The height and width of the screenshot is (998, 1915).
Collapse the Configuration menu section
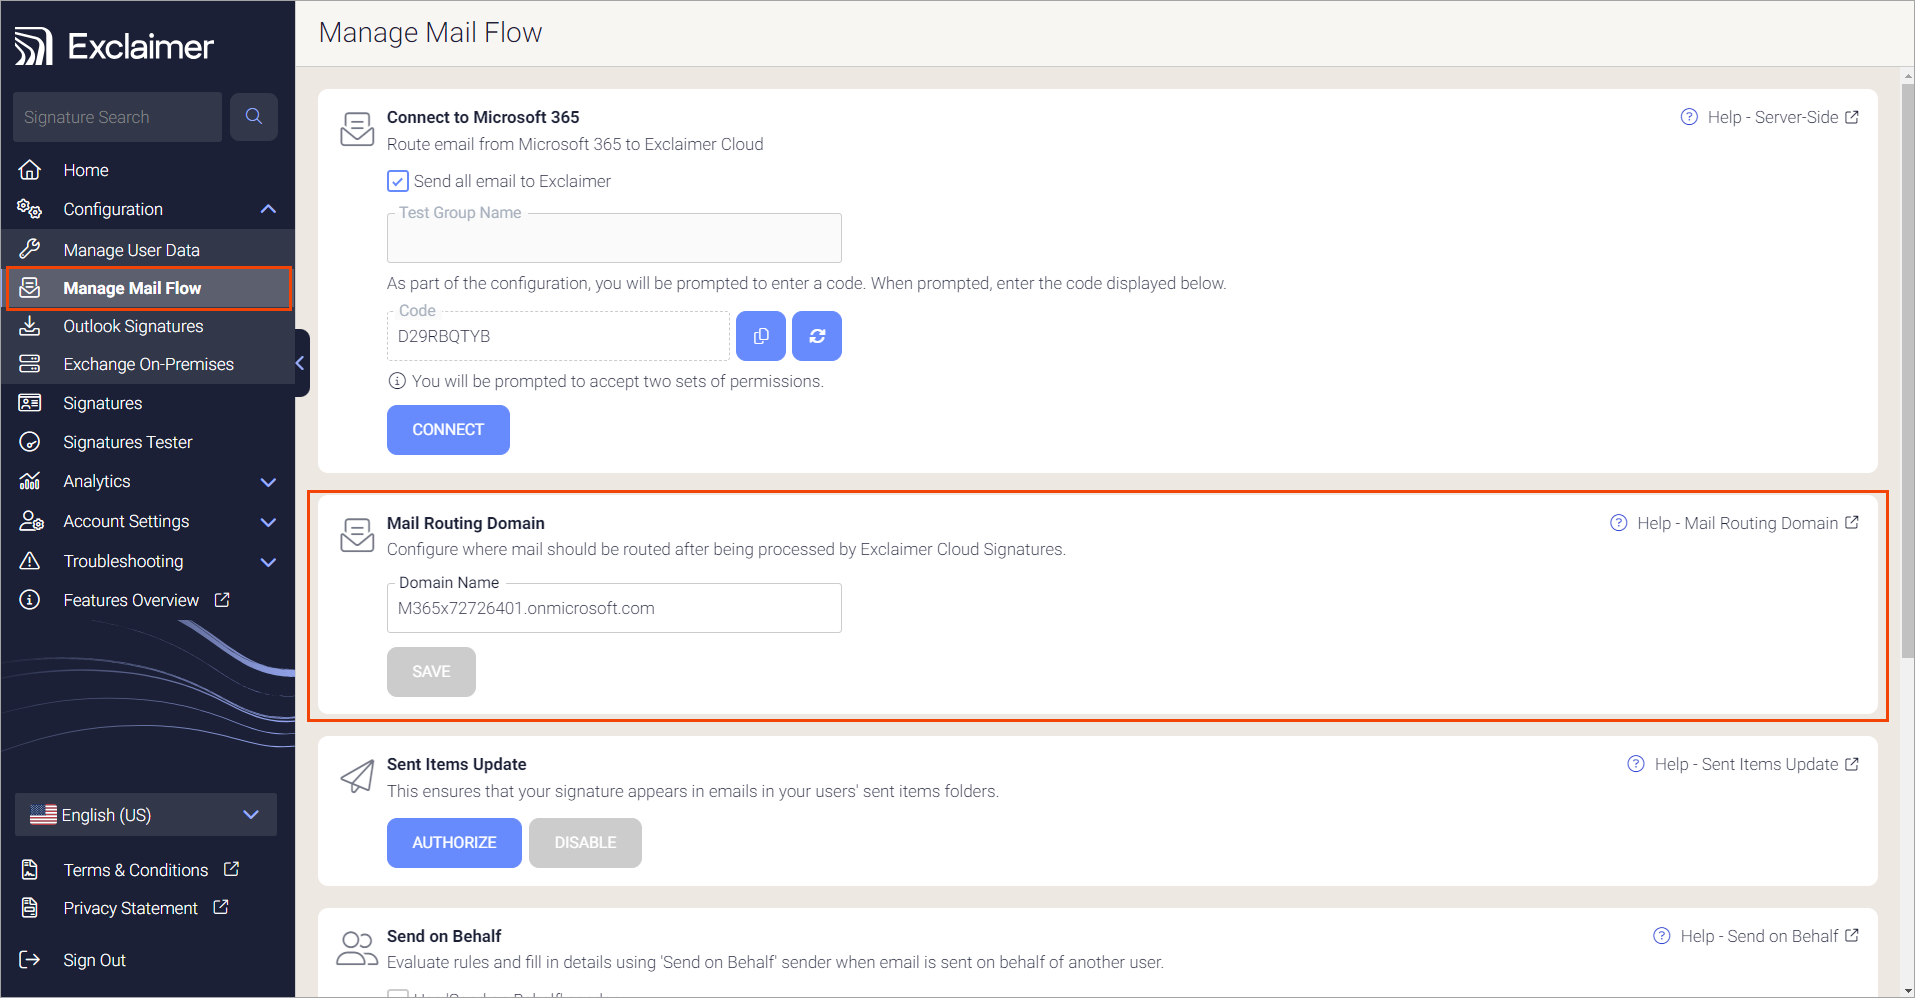[x=268, y=209]
